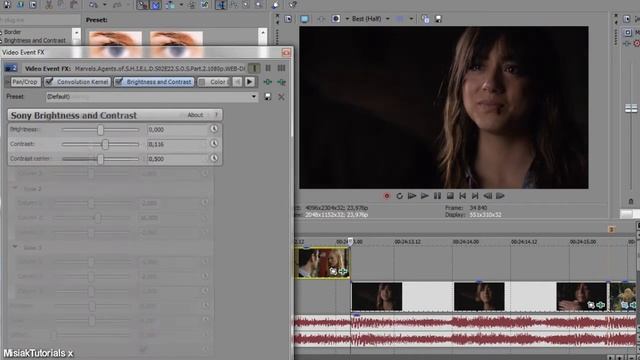Click the Event Pan/Crop icon on the upper track clip
Viewport: 640px width, 360px height.
point(333,271)
